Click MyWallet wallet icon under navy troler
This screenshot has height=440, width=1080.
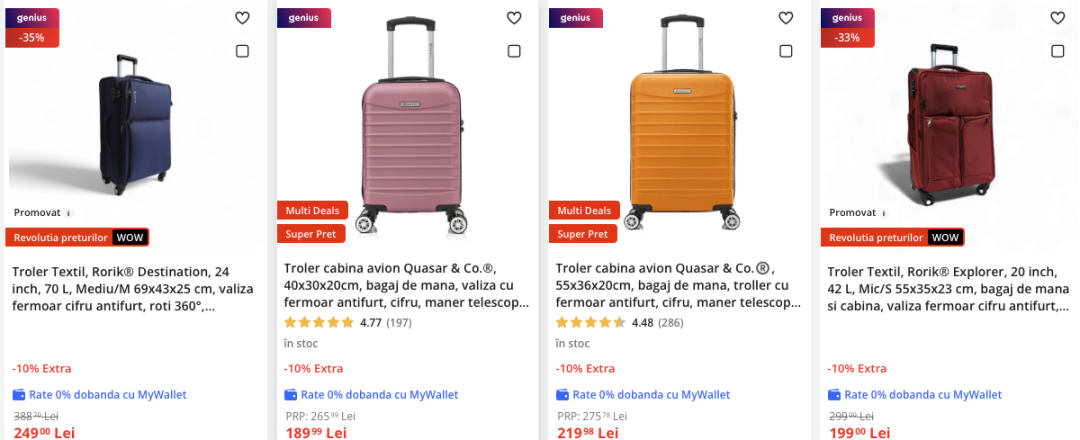19,395
